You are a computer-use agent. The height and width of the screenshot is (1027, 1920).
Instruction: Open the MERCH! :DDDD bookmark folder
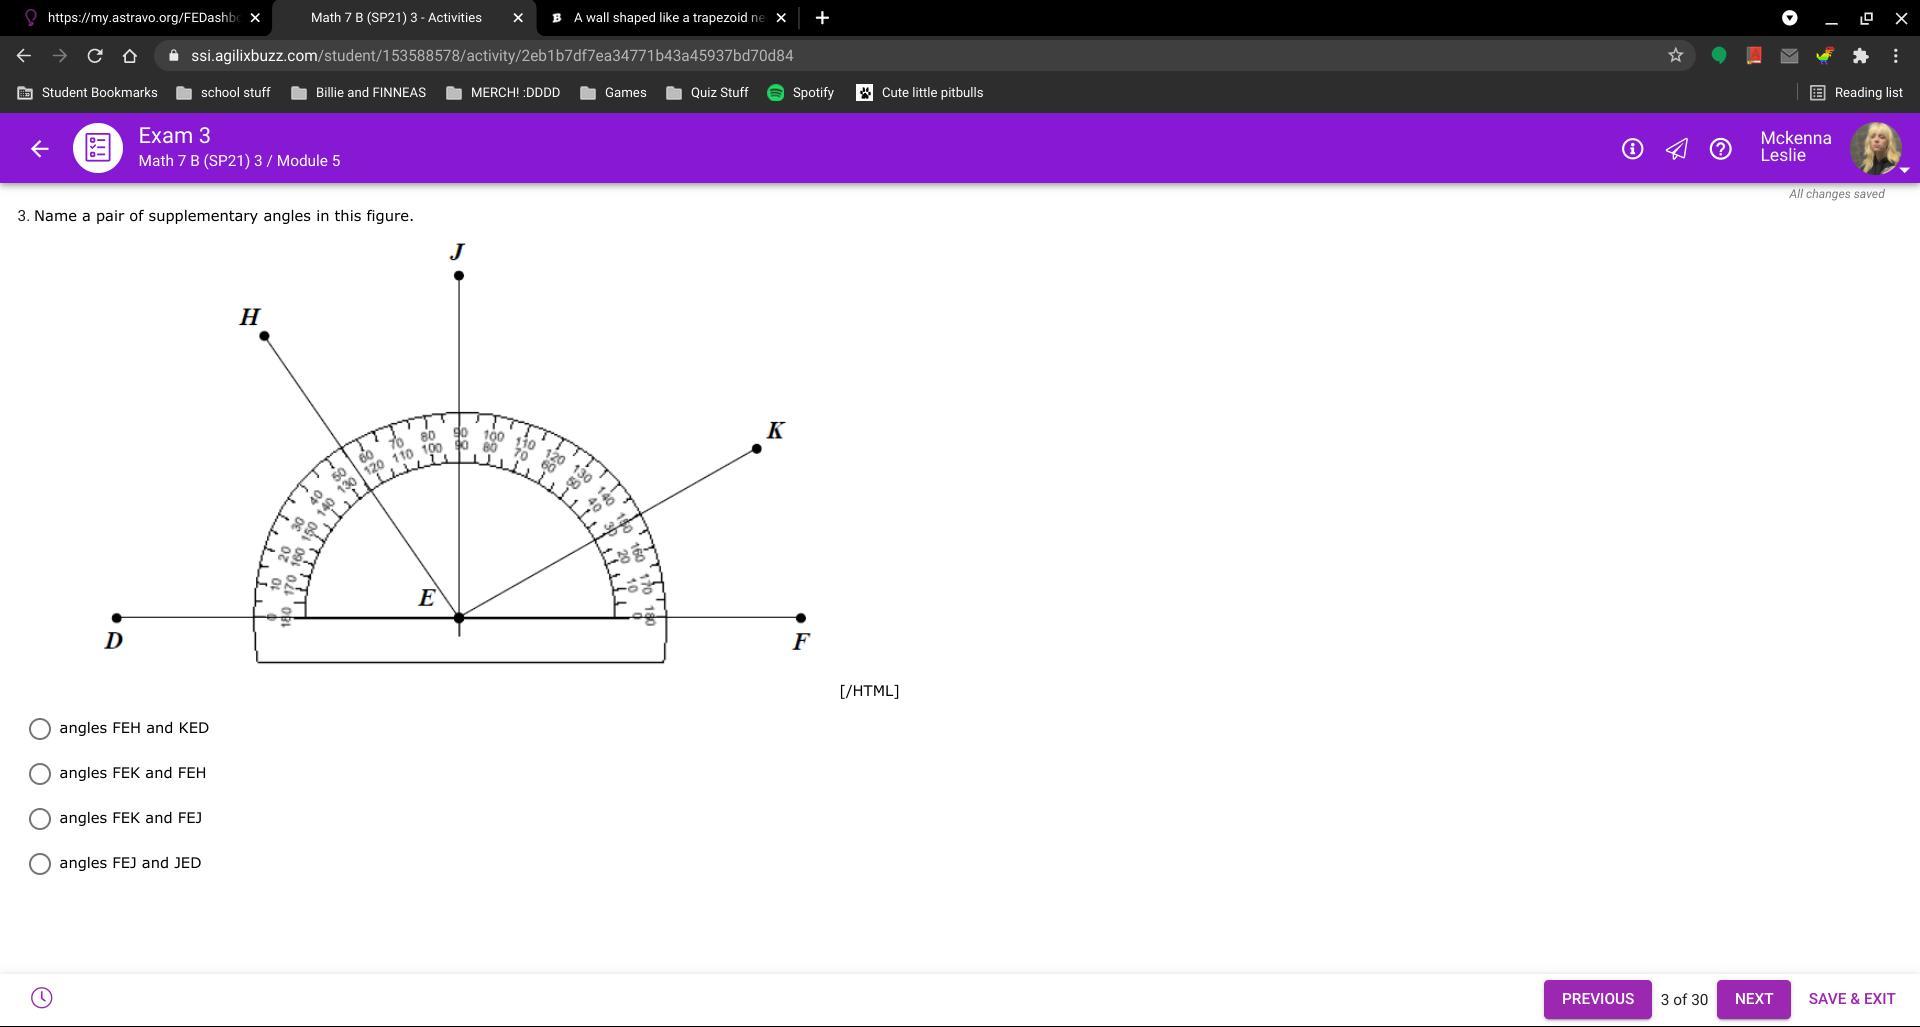(503, 93)
